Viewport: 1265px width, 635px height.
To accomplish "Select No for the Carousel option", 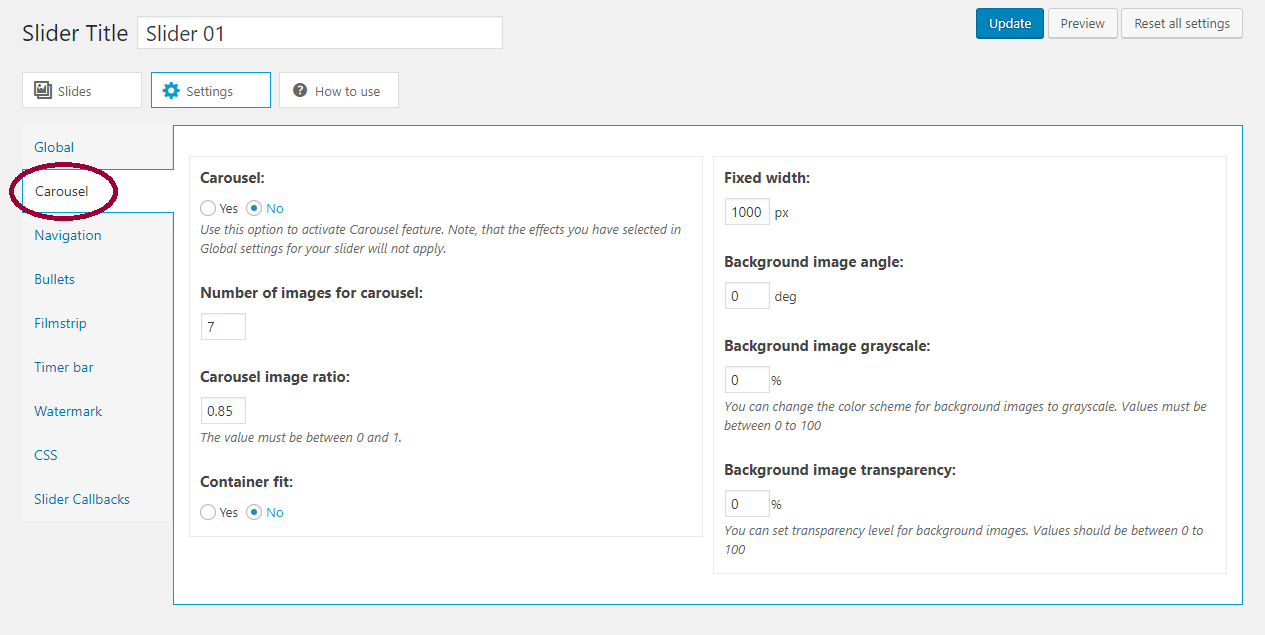I will click(x=254, y=208).
